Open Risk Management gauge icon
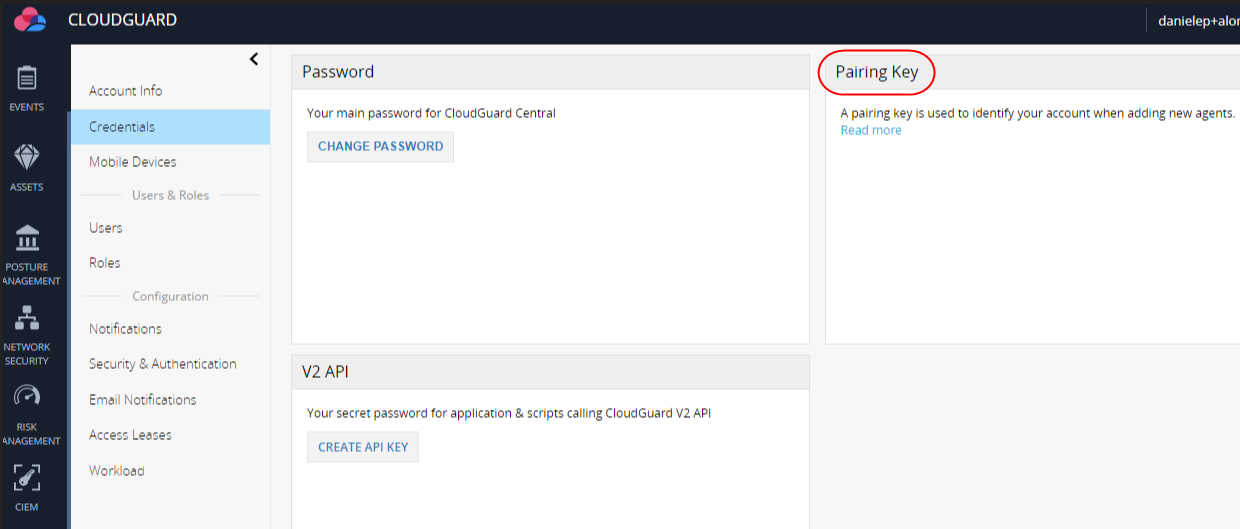Viewport: 1240px width, 529px height. [x=27, y=397]
